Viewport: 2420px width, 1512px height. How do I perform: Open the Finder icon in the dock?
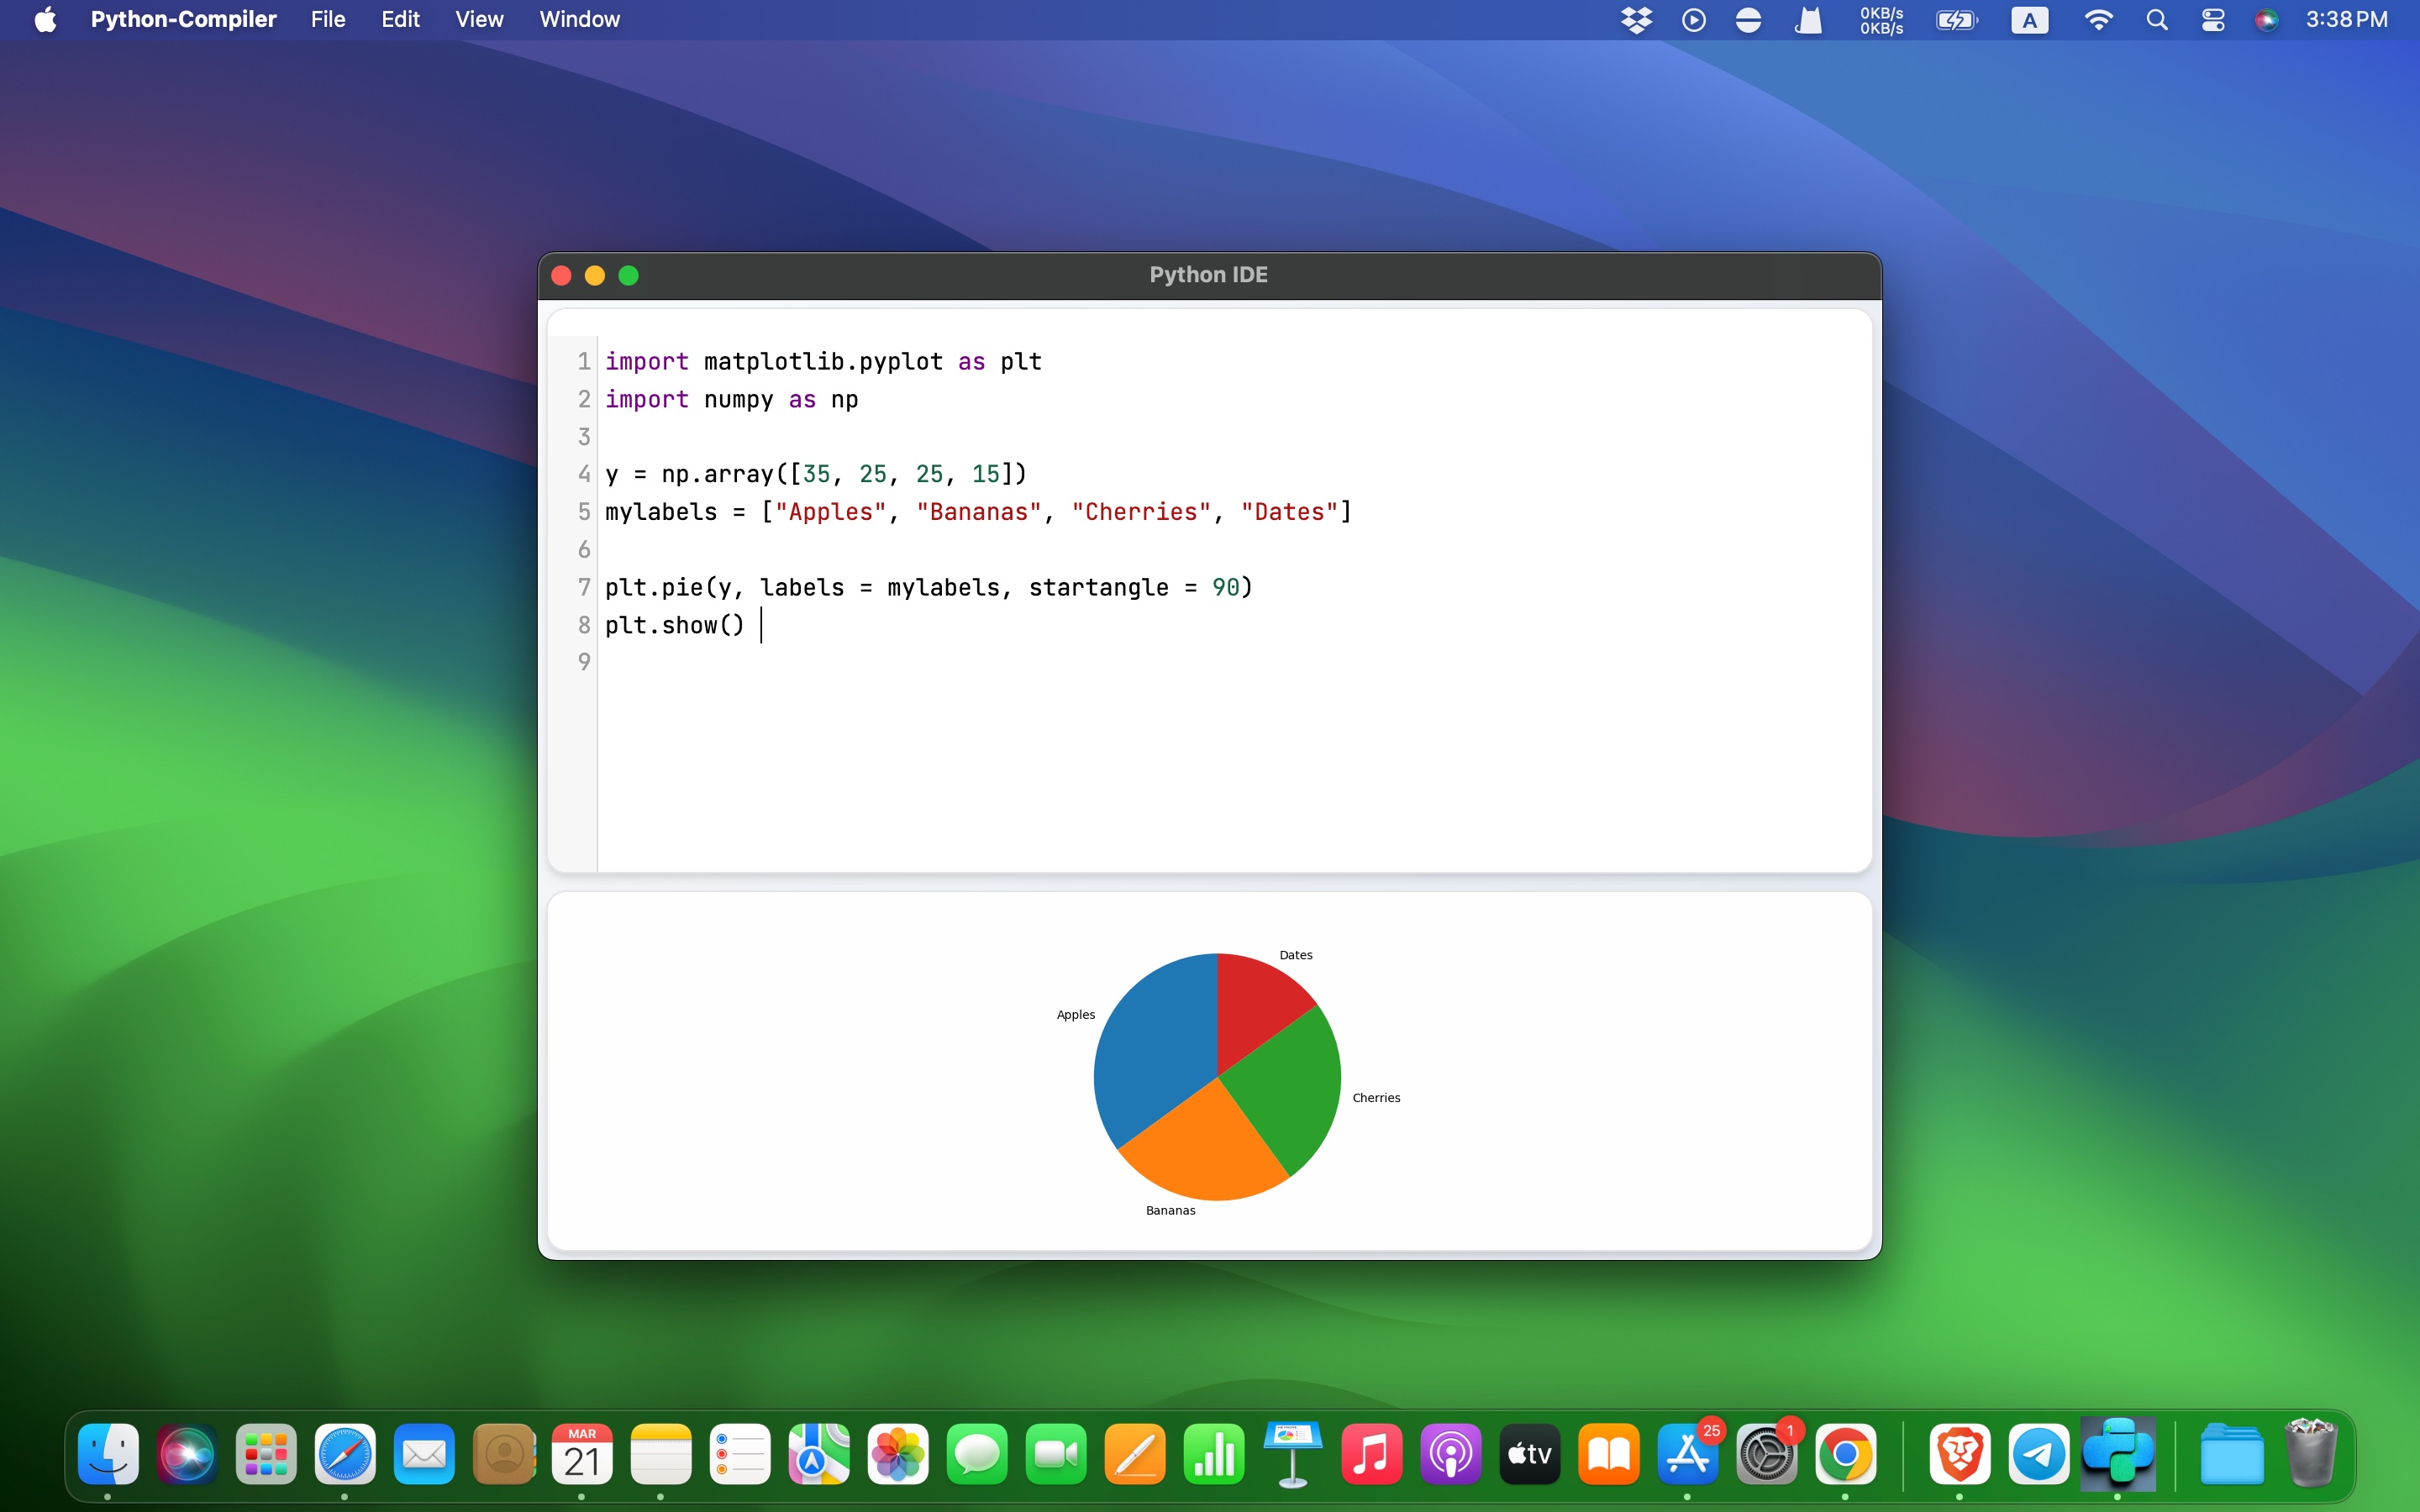click(108, 1453)
